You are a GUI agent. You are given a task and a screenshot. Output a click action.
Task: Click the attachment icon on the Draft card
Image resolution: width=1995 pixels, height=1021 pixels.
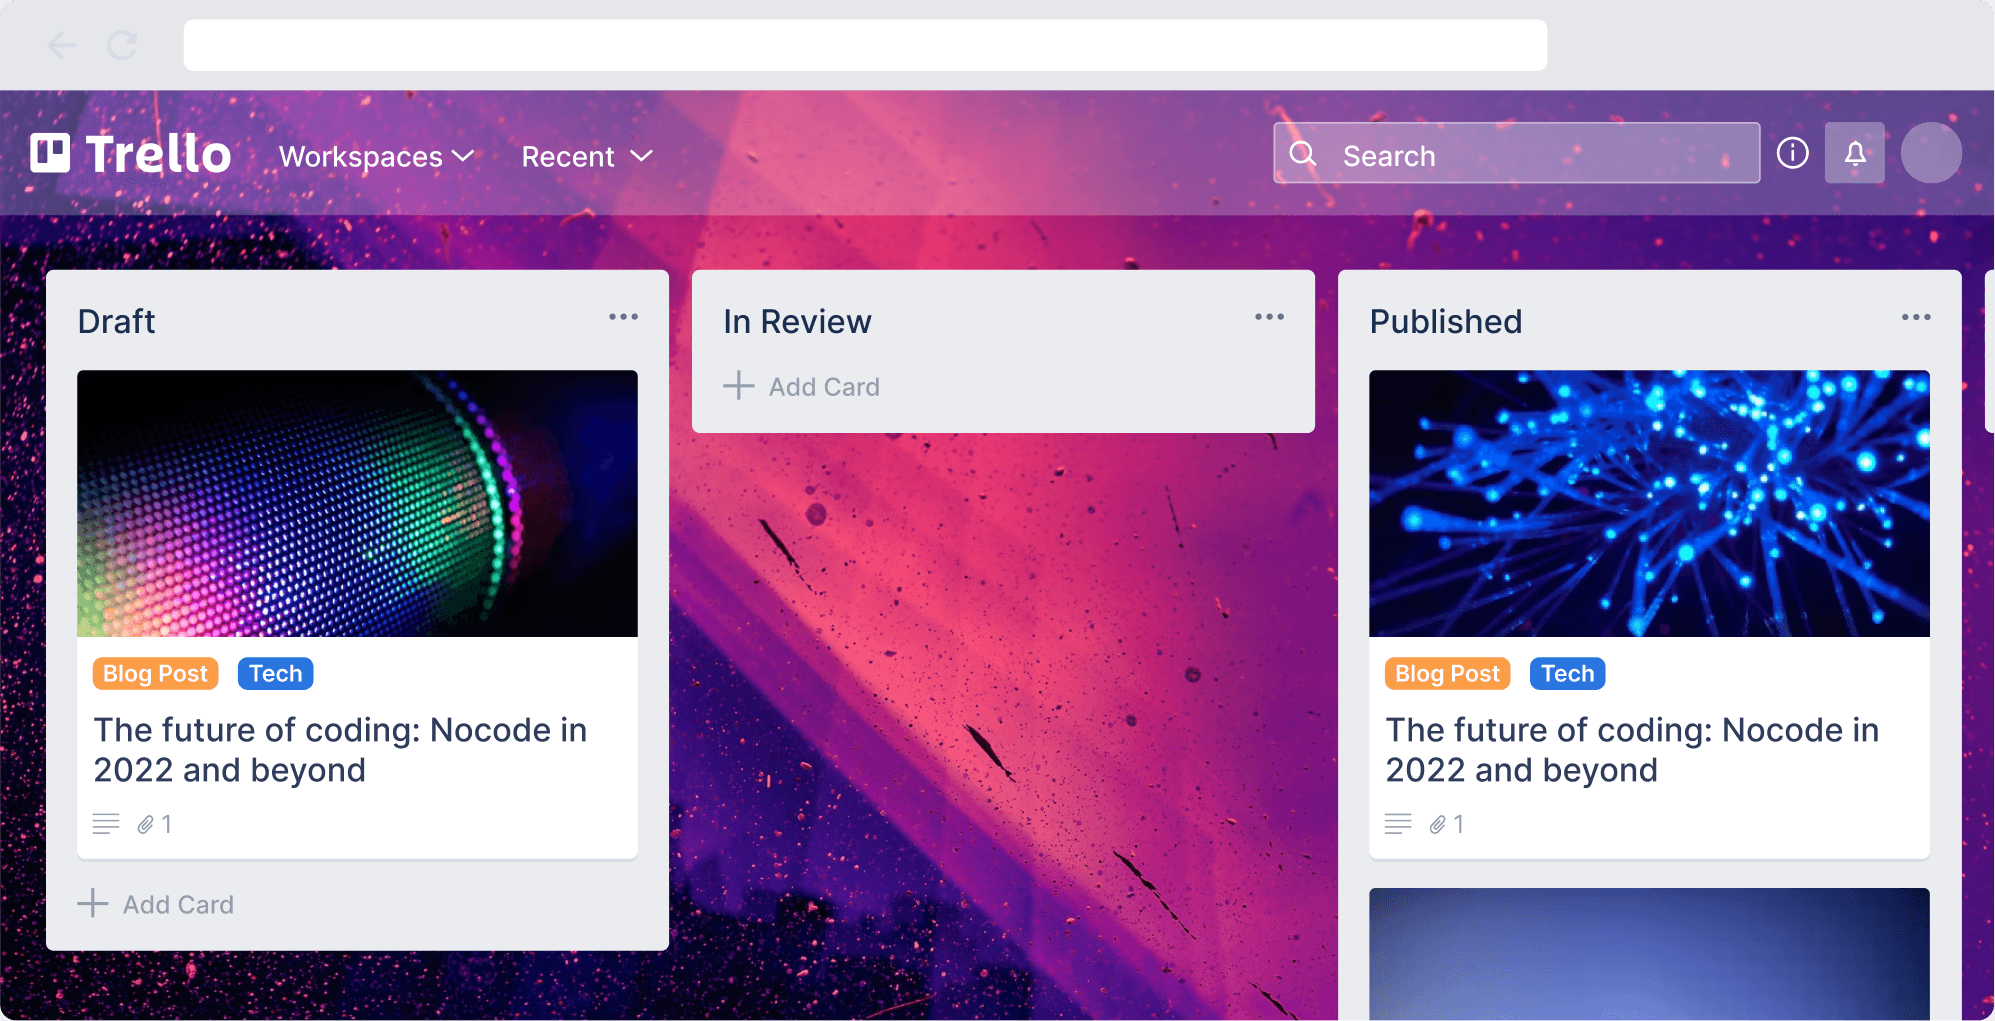point(146,824)
